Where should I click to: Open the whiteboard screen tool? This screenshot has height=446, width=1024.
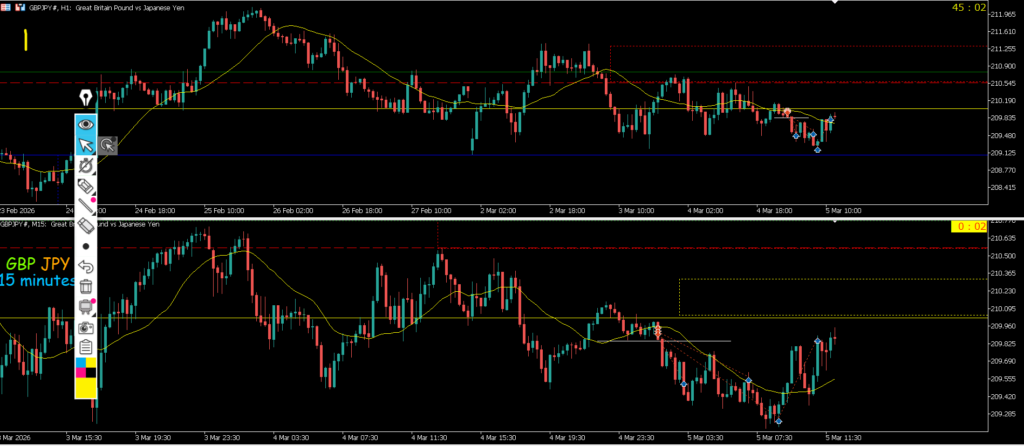point(86,307)
